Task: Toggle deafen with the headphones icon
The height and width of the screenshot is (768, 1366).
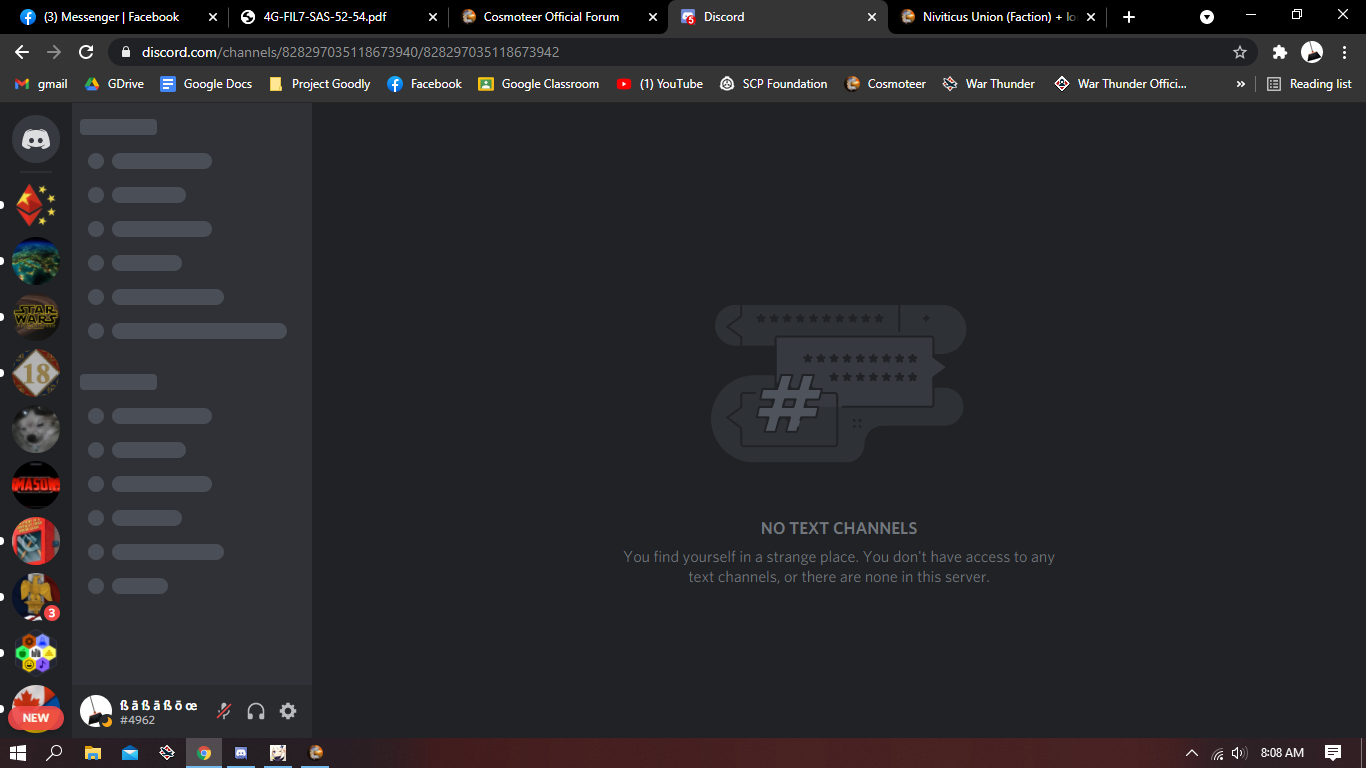Action: click(256, 711)
